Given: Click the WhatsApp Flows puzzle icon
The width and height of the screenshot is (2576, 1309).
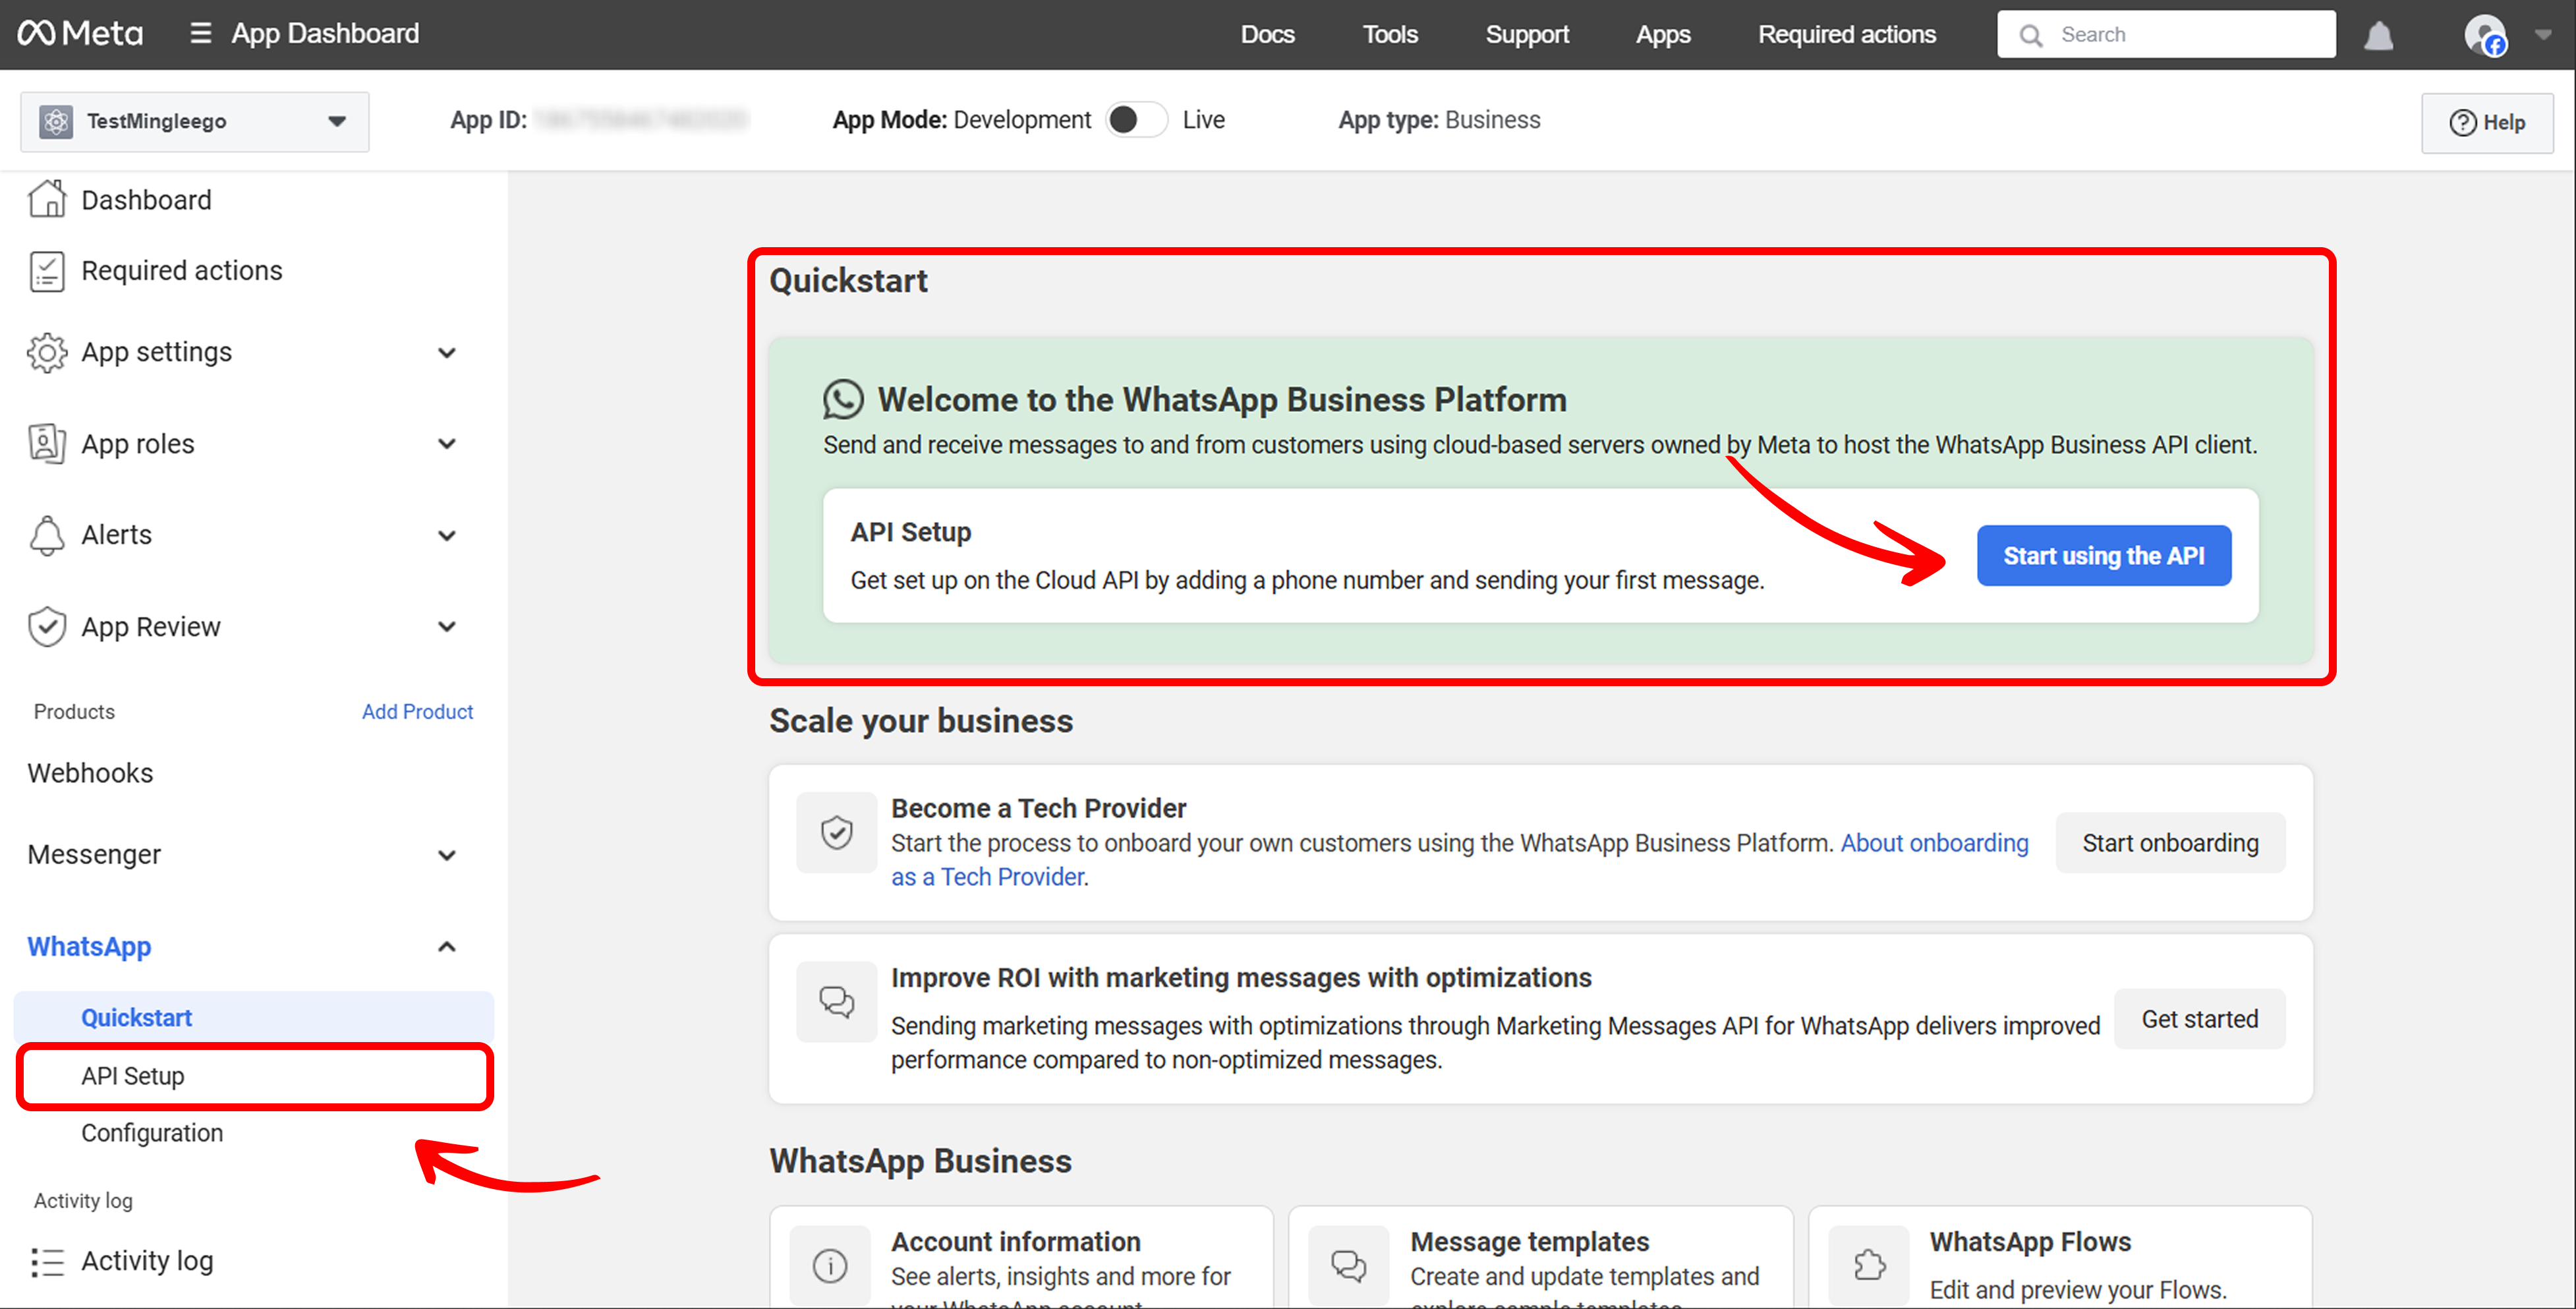Looking at the screenshot, I should click(x=1869, y=1265).
